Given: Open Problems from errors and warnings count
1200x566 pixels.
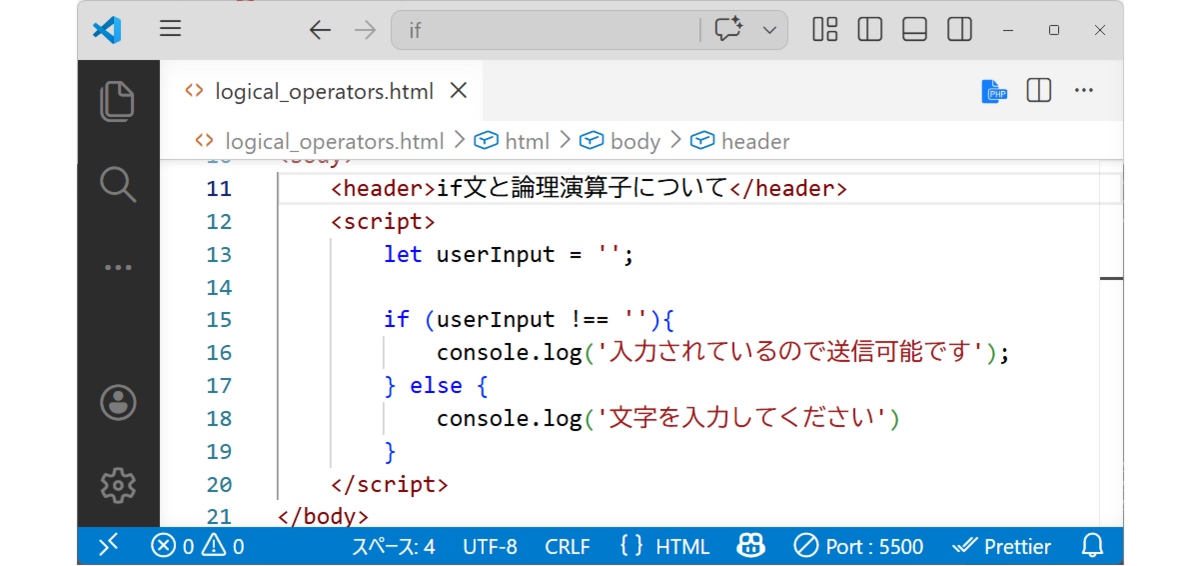Looking at the screenshot, I should click(198, 546).
